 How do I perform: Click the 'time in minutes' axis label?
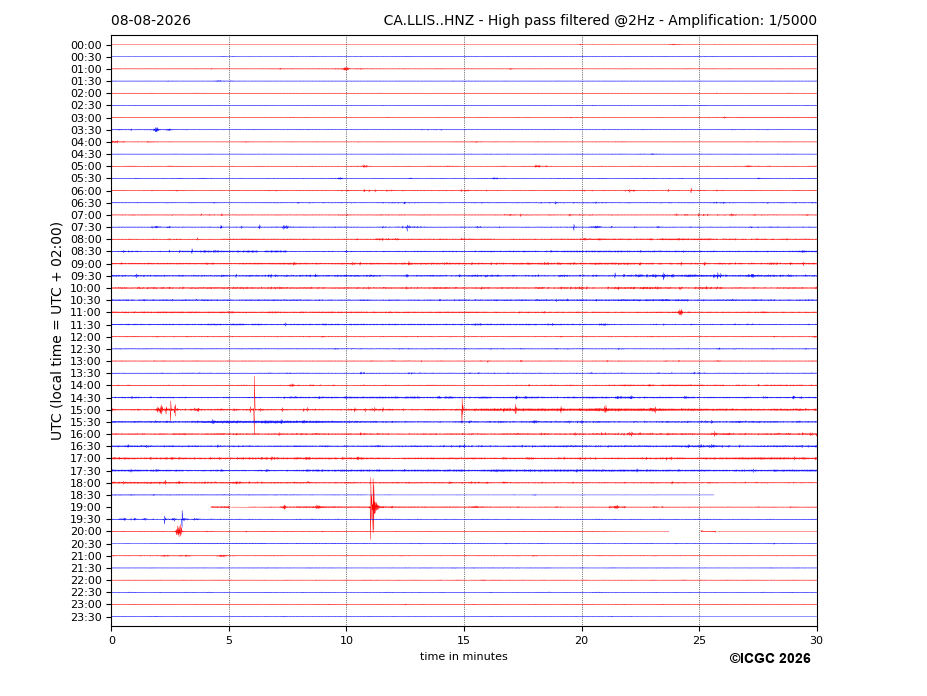click(x=464, y=656)
